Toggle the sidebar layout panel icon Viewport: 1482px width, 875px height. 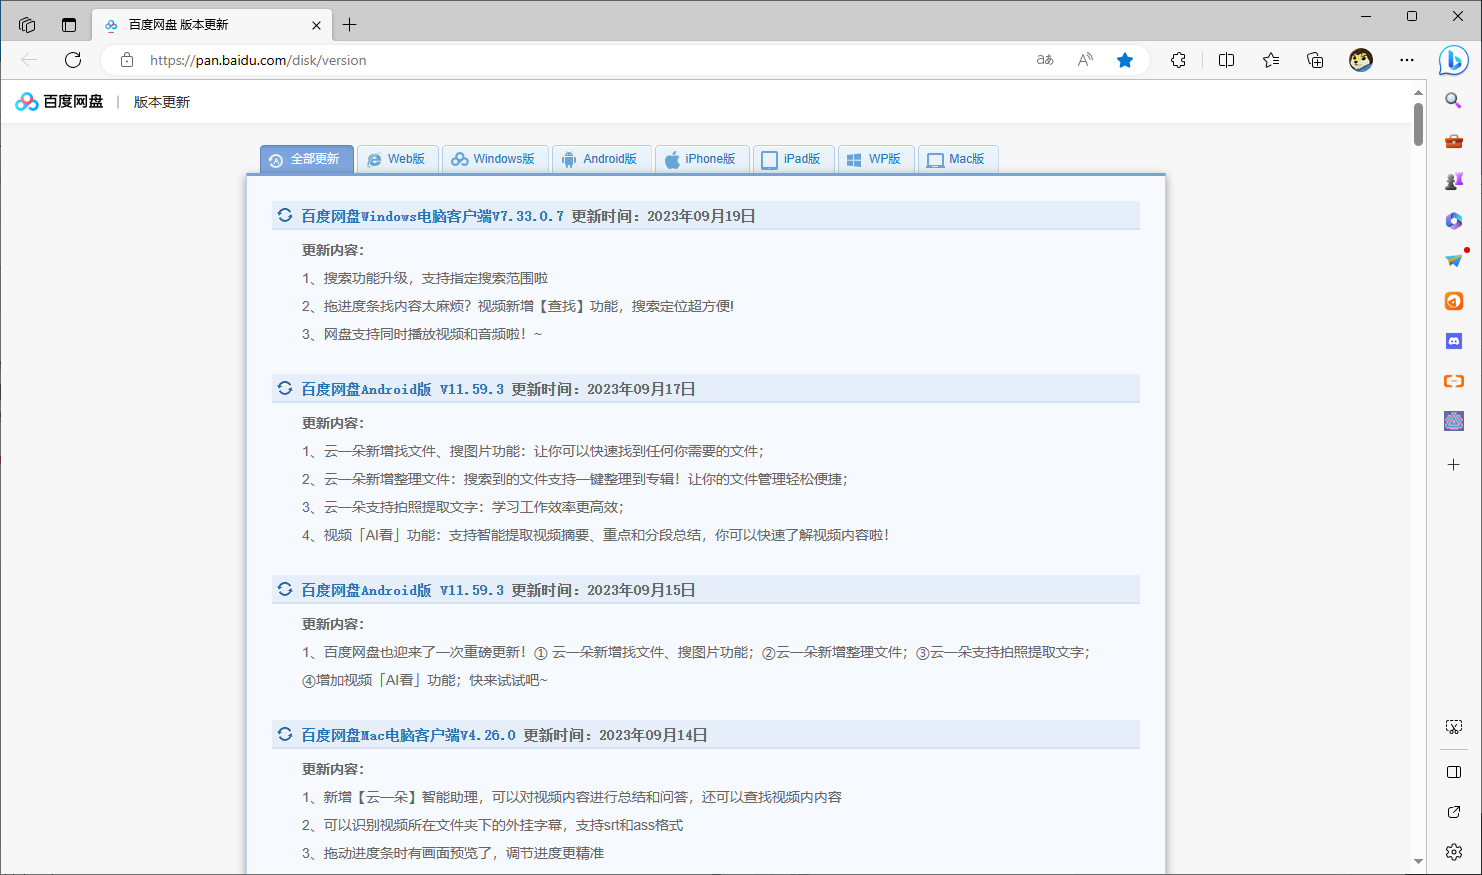tap(1454, 772)
